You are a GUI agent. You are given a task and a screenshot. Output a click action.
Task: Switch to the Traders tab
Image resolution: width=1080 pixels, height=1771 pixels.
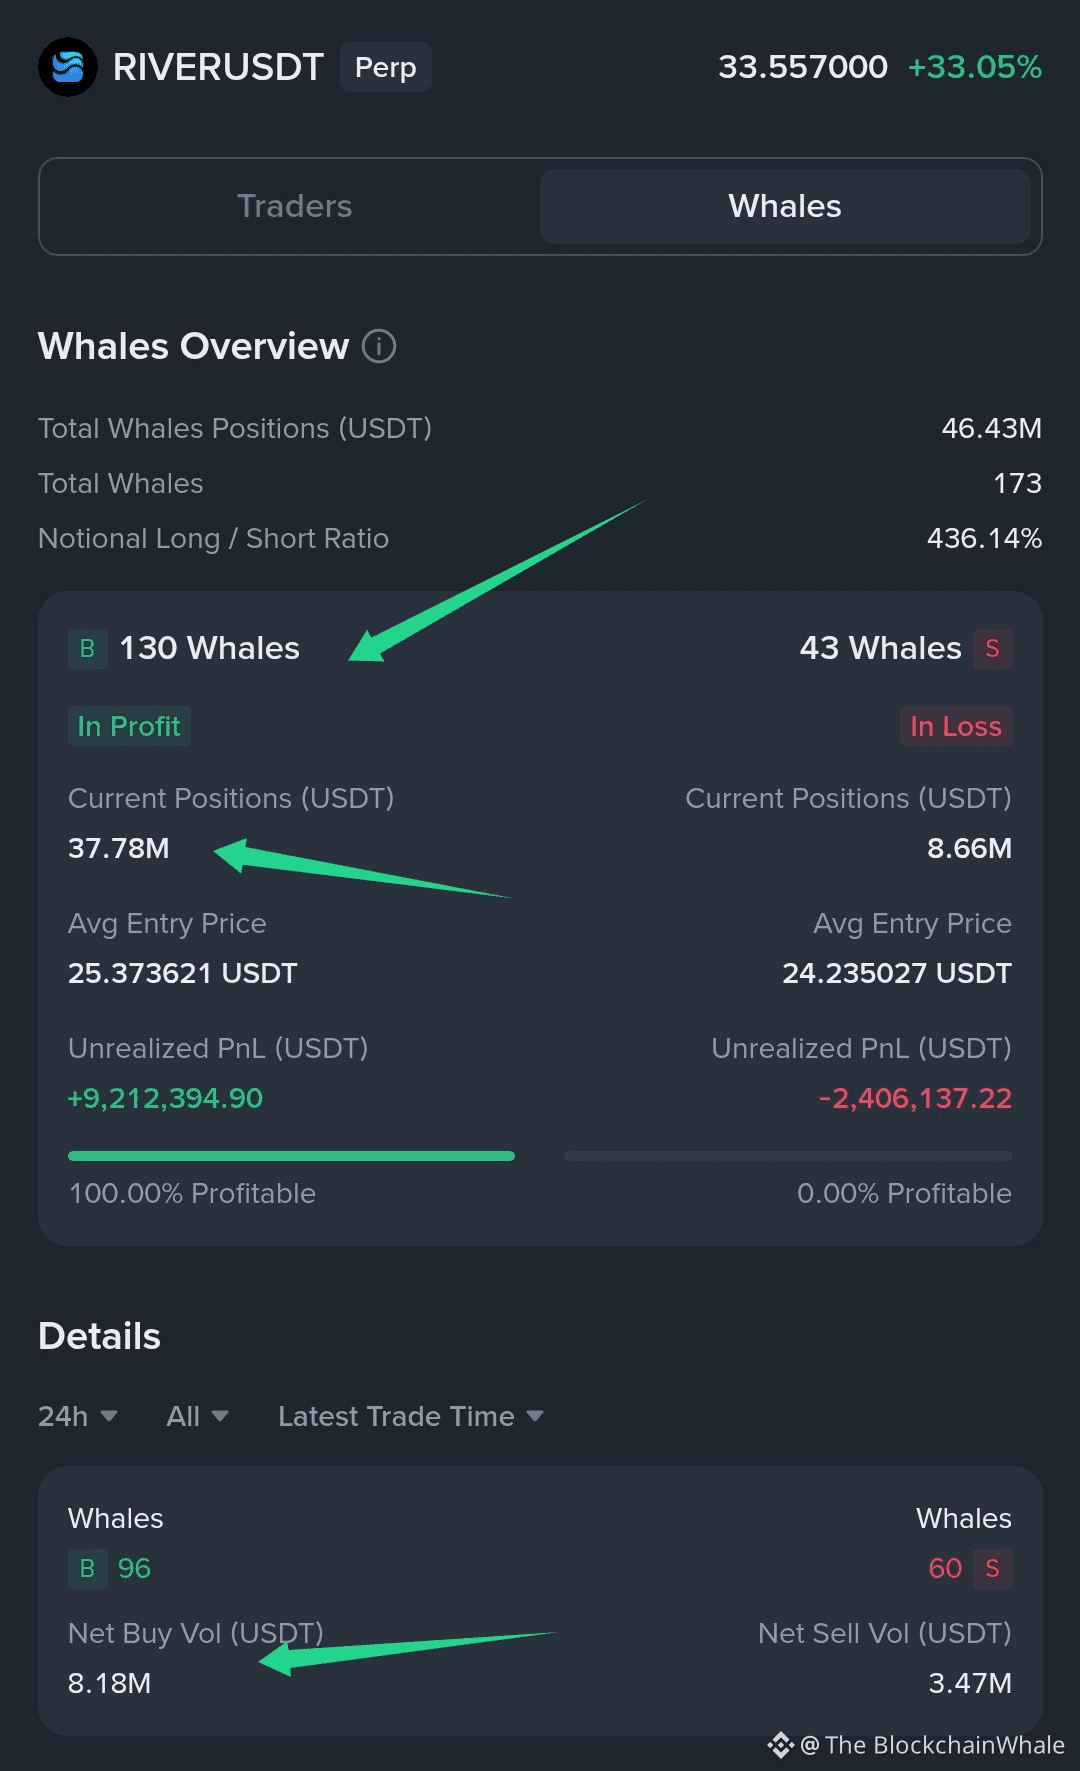point(294,206)
